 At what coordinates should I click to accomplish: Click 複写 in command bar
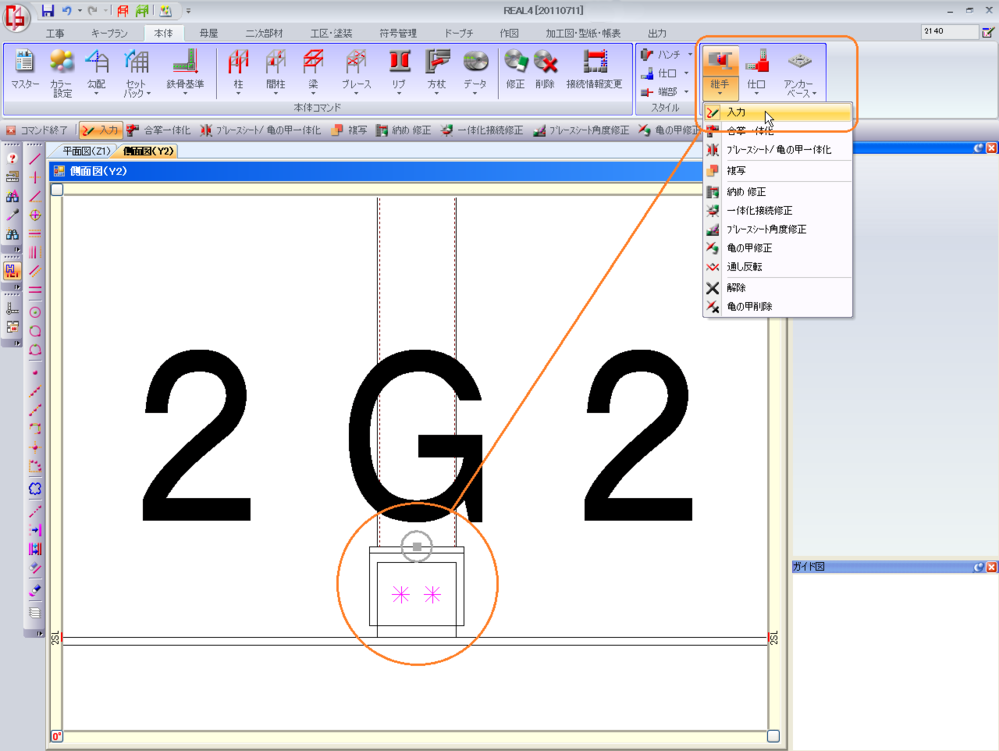(349, 130)
